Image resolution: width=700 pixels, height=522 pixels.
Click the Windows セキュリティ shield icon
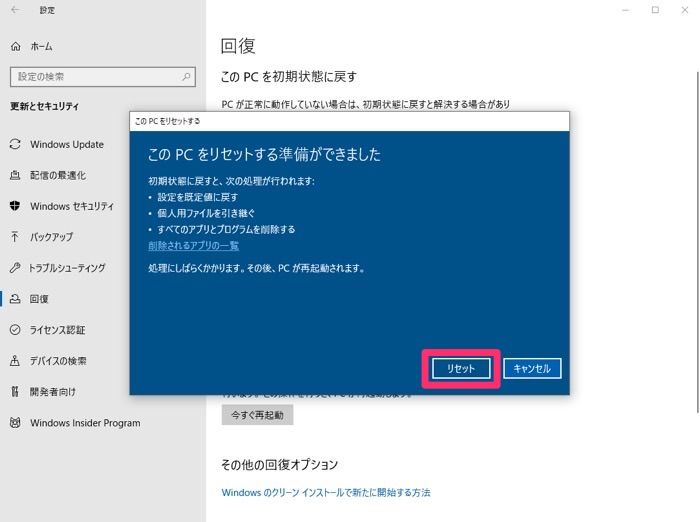tap(15, 206)
